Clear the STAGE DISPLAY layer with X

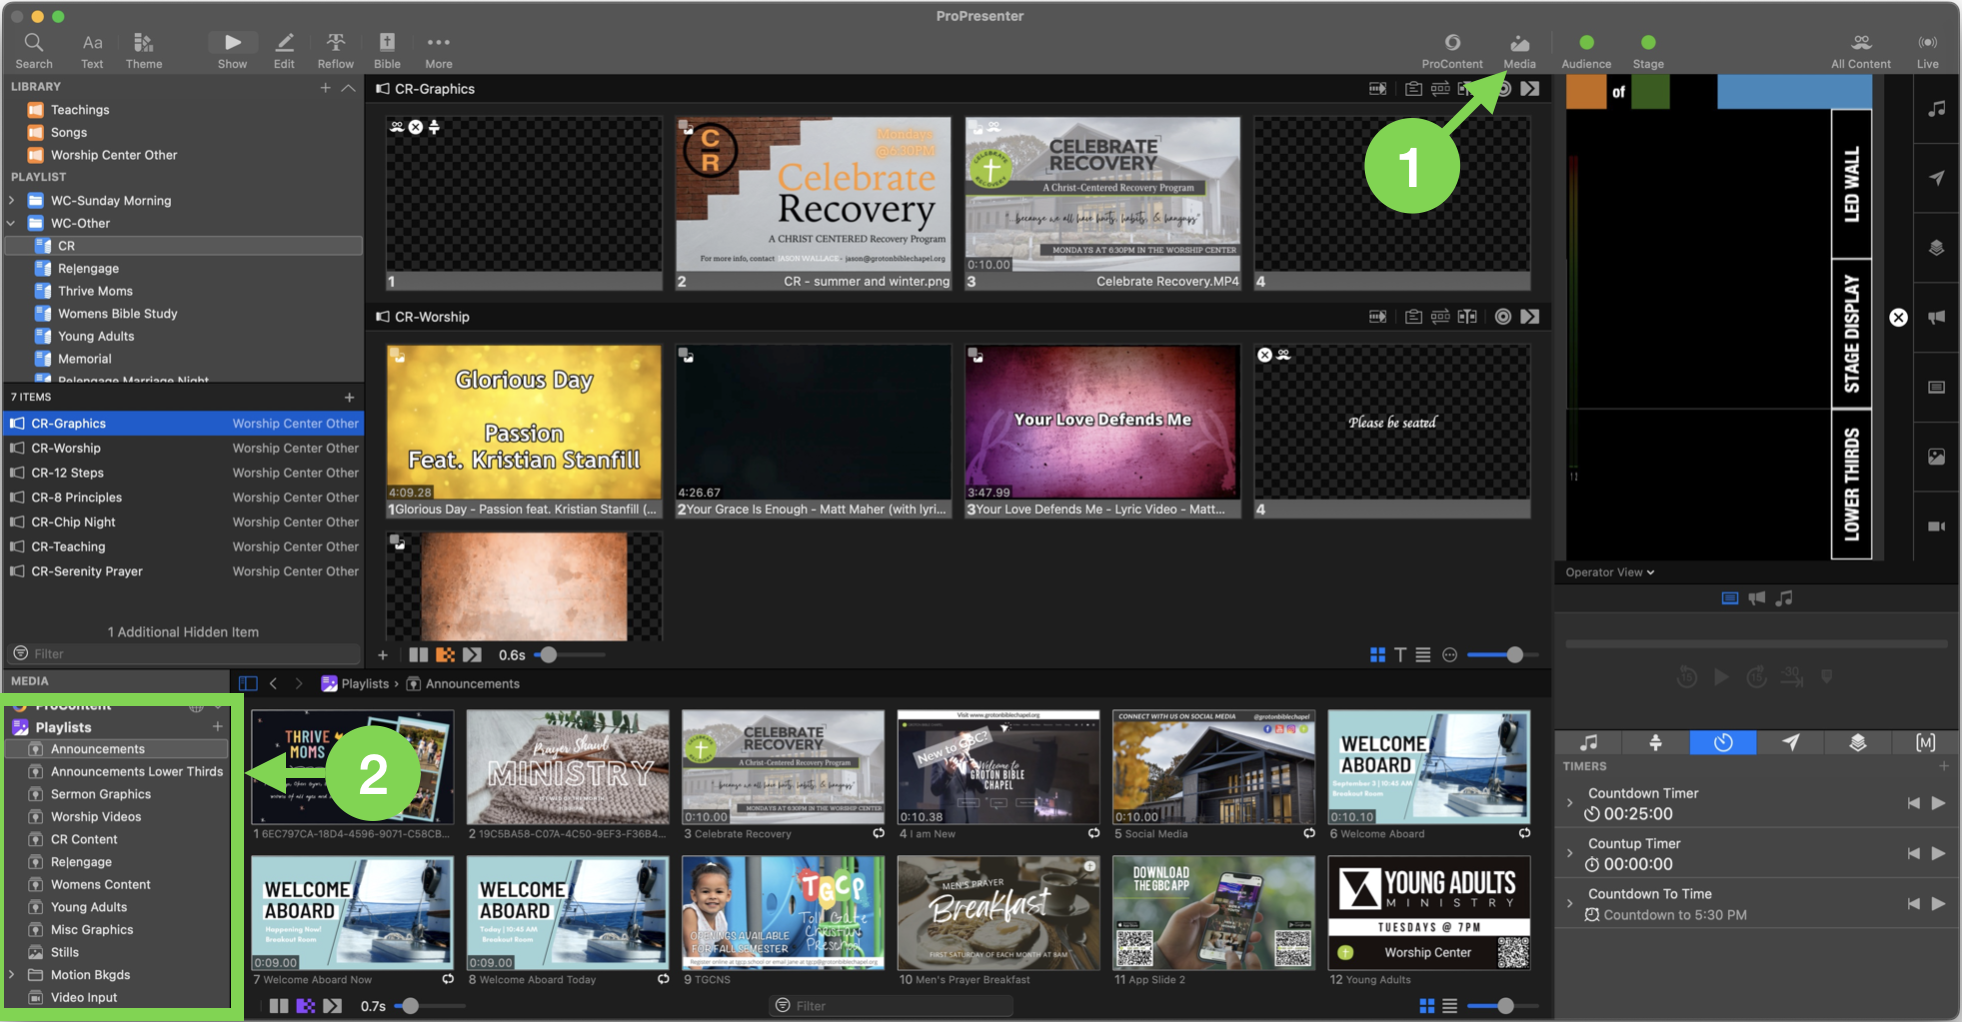click(1898, 318)
